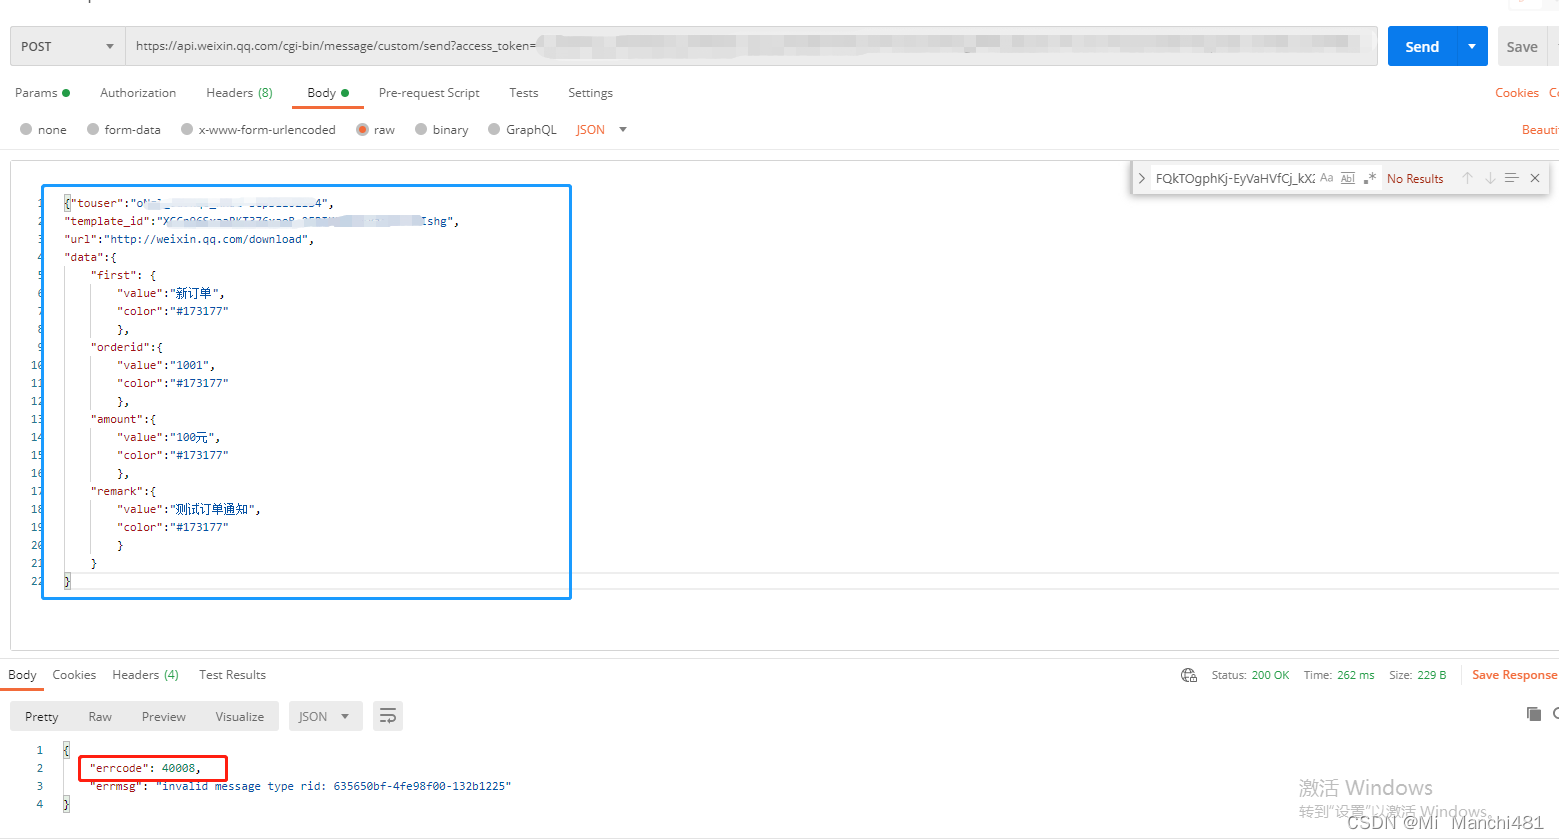Click Save Response
The image size is (1559, 839).
(1514, 675)
